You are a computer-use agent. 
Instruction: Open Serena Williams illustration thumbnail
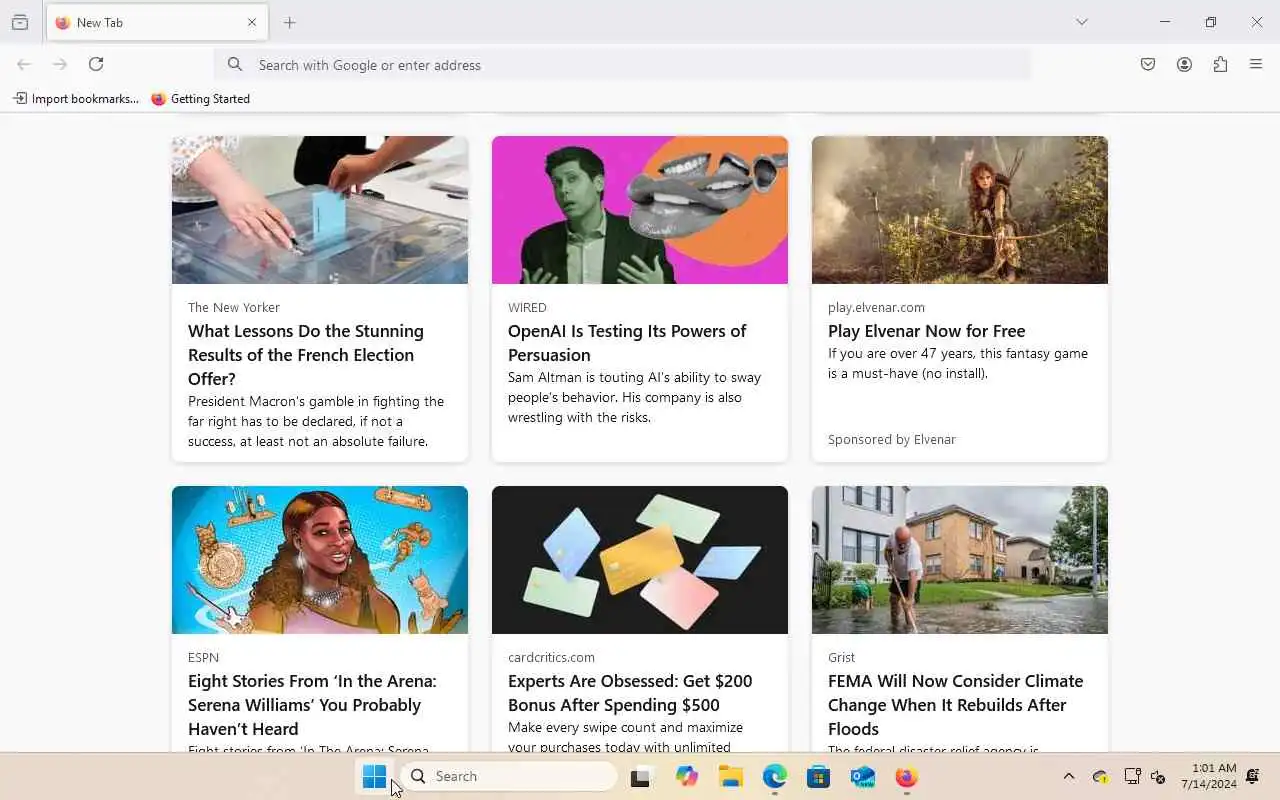click(320, 560)
